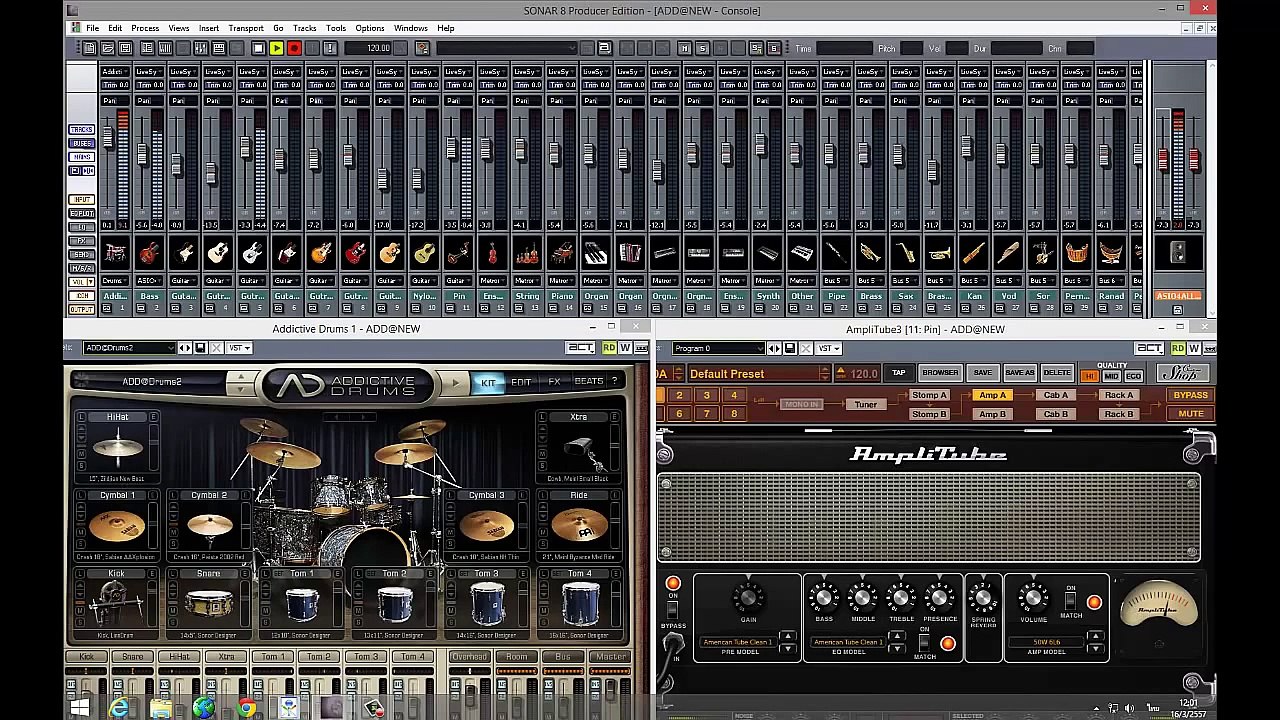The image size is (1280, 720).
Task: Click the Tuner button in AmpliTube chain
Action: point(865,404)
